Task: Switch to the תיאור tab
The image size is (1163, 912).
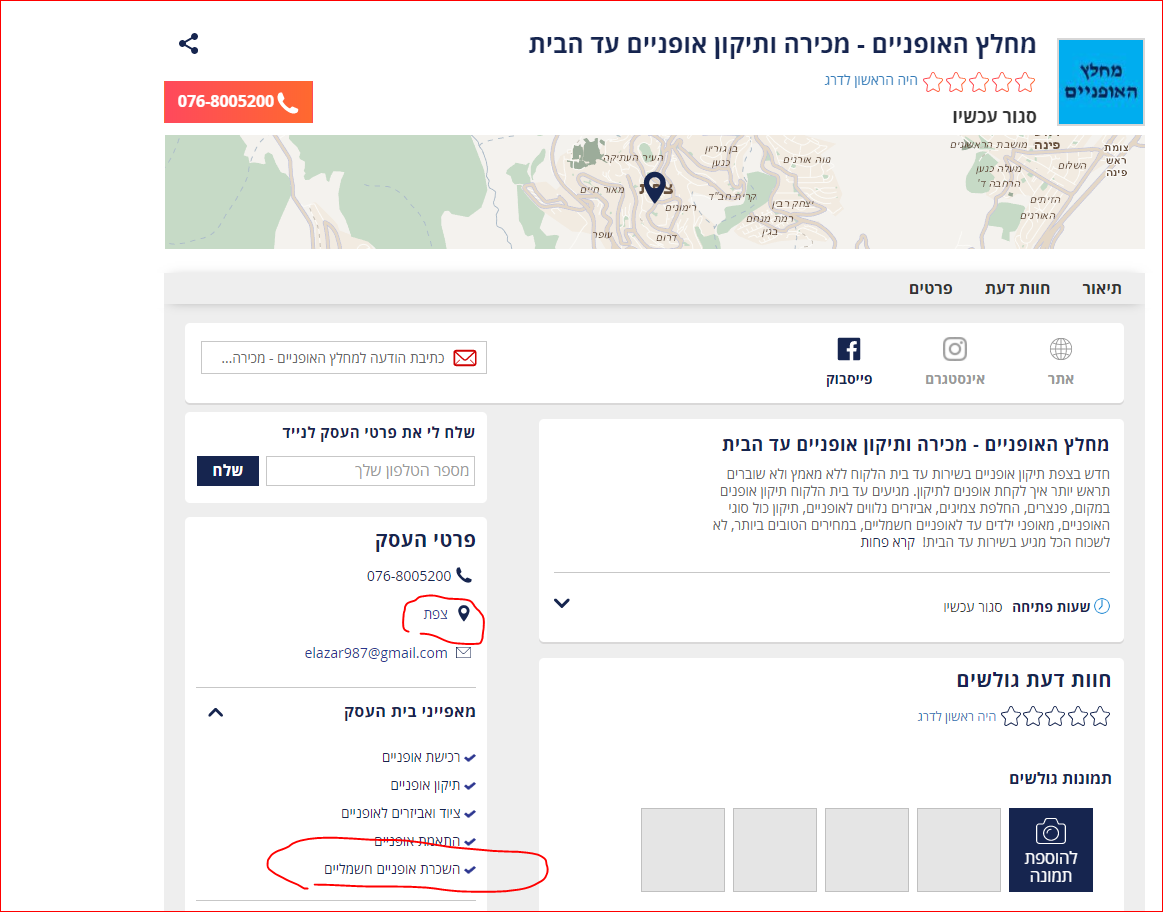Action: pyautogui.click(x=1101, y=288)
